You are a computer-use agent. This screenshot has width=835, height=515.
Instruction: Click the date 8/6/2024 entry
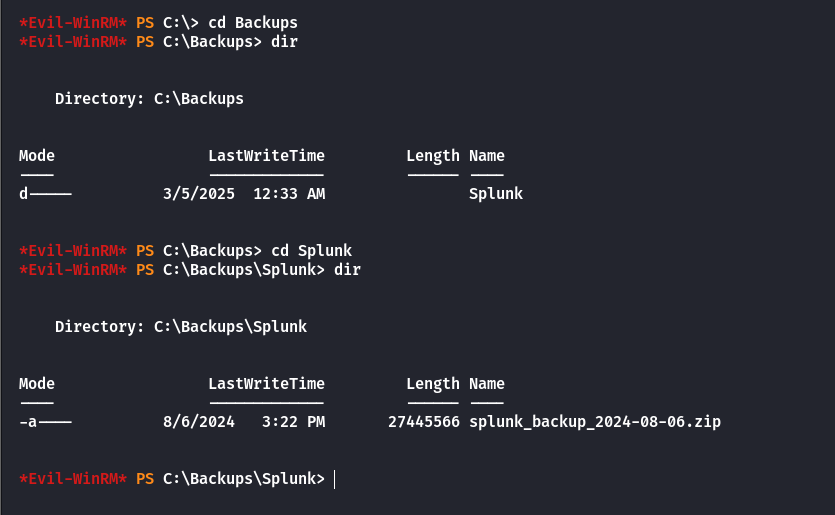[199, 422]
